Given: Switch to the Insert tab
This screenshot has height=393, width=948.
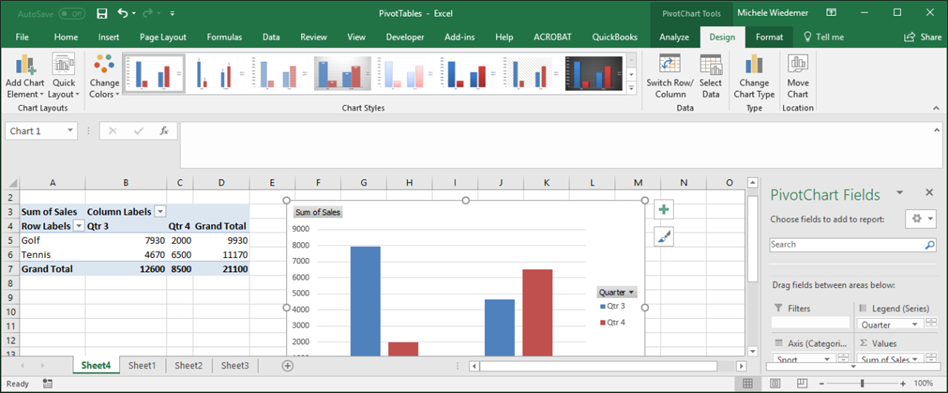Looking at the screenshot, I should point(108,37).
